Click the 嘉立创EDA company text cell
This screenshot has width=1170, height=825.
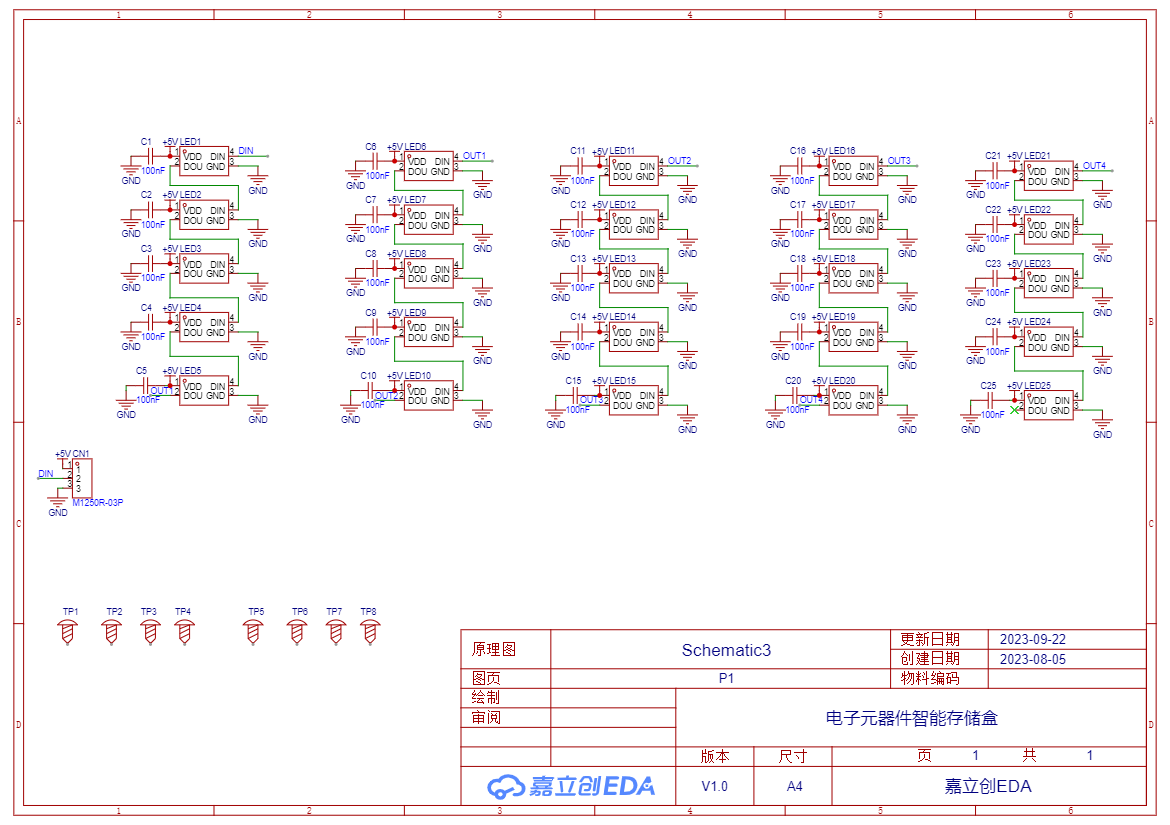[988, 786]
